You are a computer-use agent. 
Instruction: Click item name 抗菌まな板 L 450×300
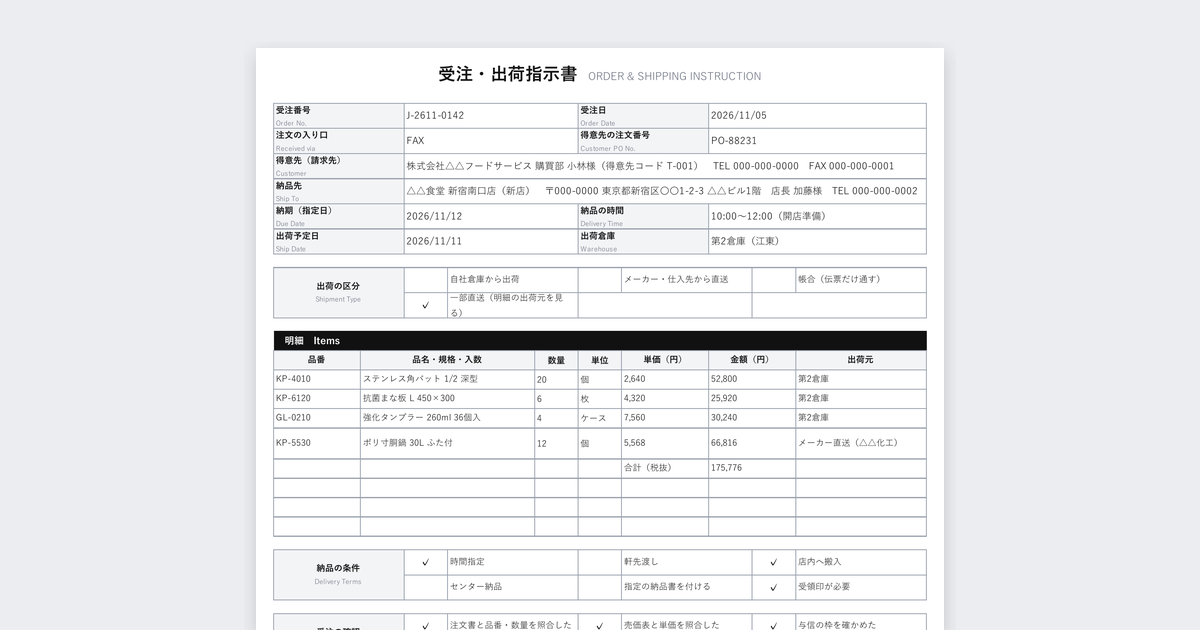409,398
